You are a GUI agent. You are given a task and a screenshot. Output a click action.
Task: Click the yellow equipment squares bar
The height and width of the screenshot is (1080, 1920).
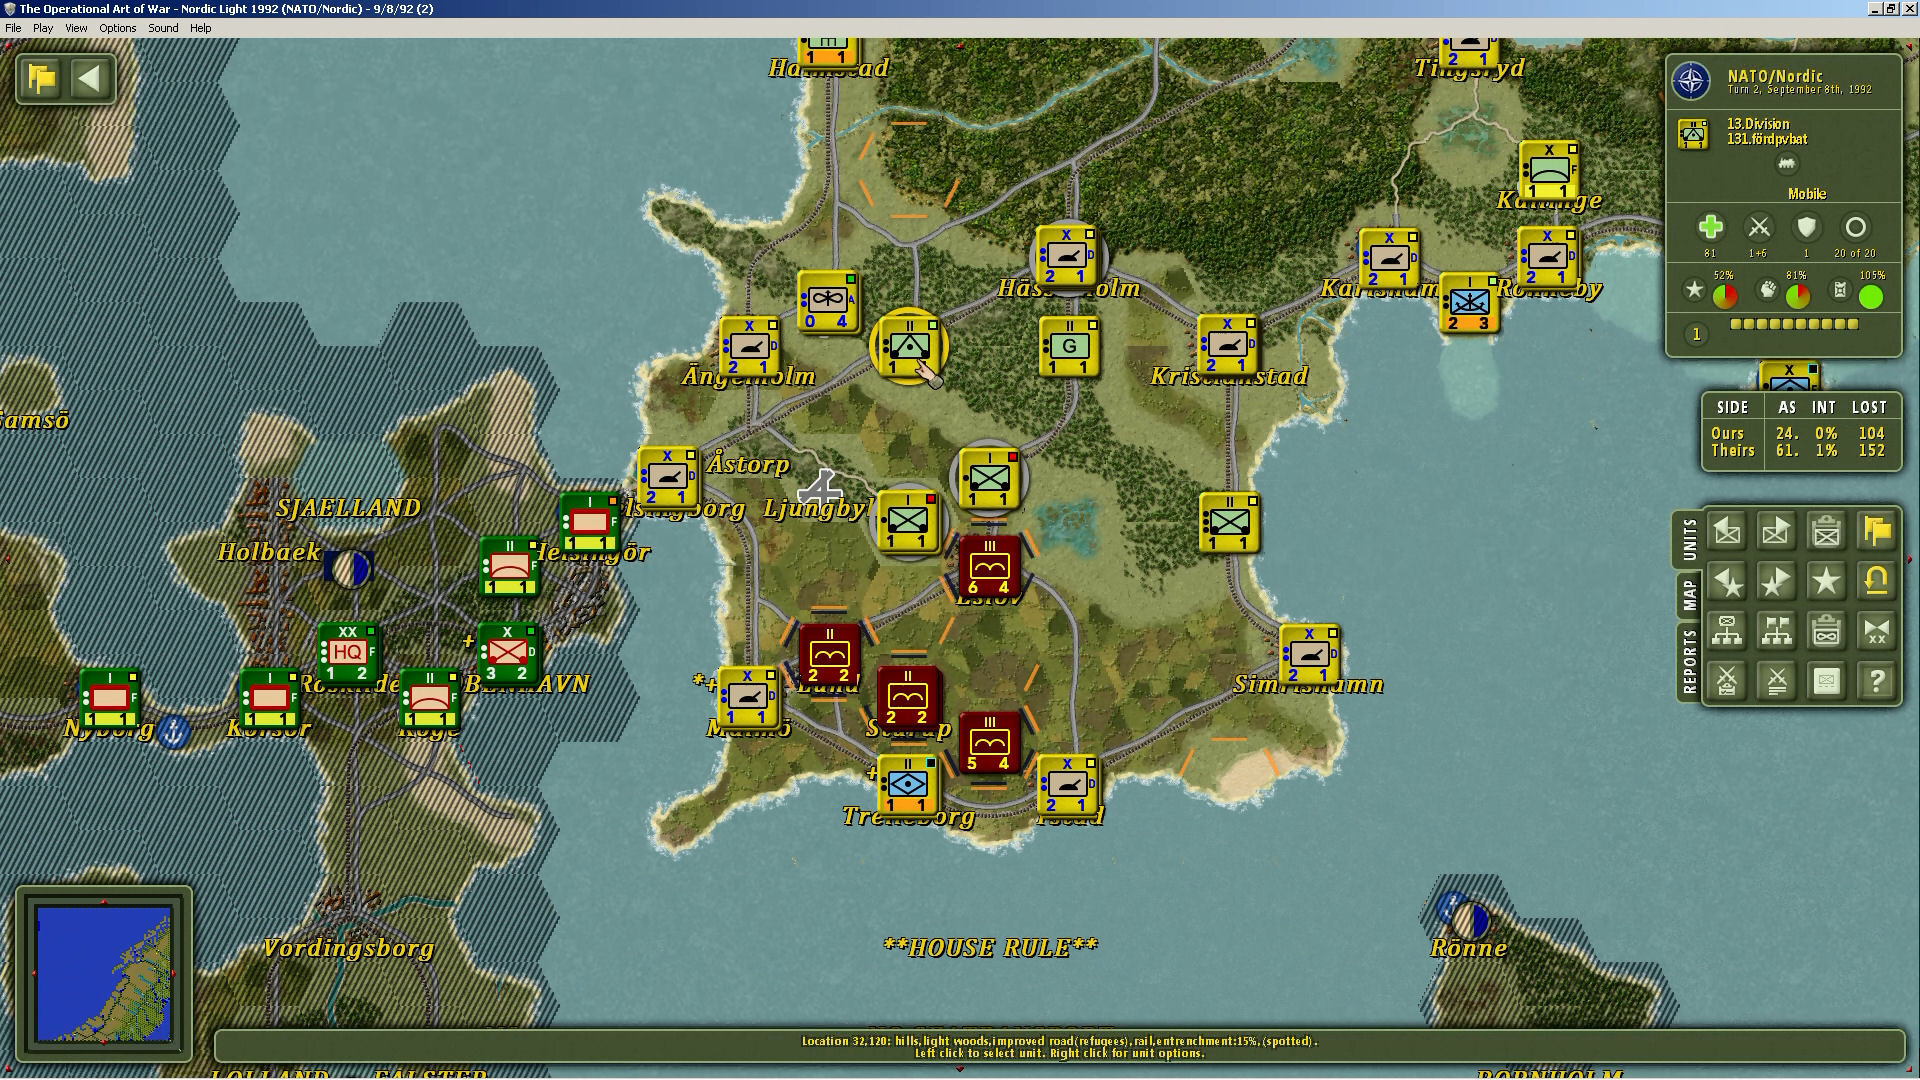1794,324
